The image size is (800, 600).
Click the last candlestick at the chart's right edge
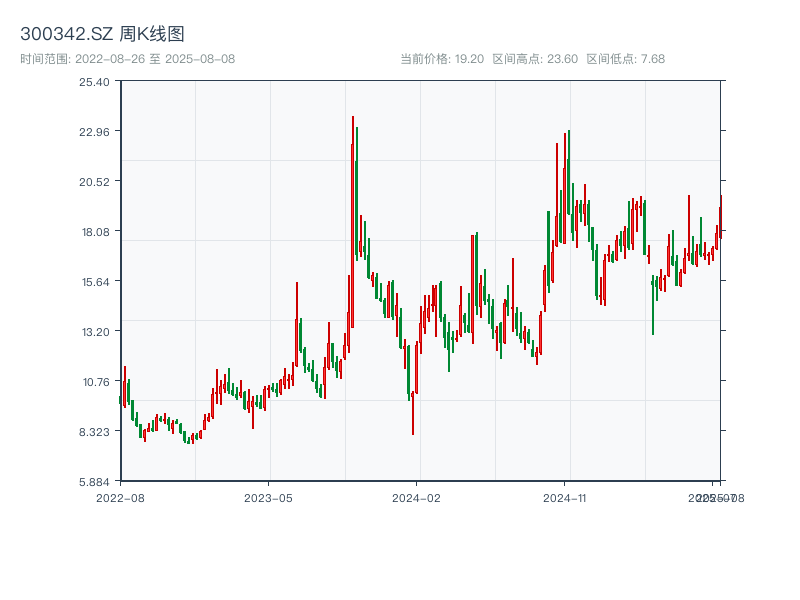(719, 215)
